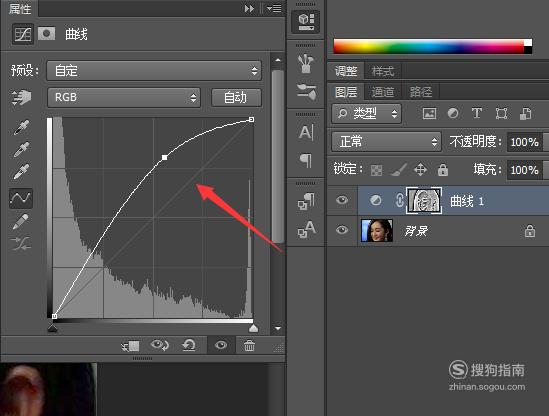Click the 不透明度 100% opacity field
The height and width of the screenshot is (416, 549).
click(524, 142)
